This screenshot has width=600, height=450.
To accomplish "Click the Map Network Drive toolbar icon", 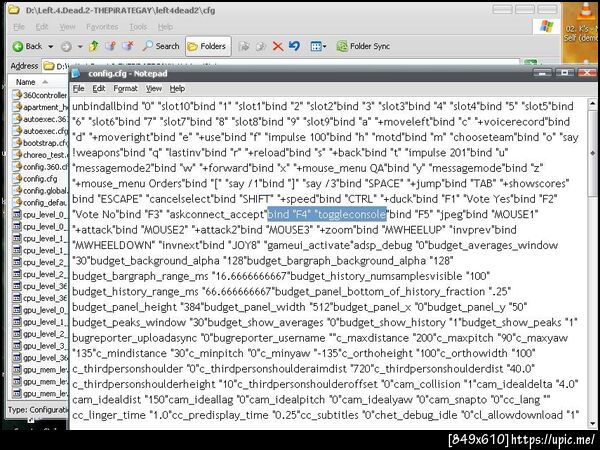I will (110, 46).
